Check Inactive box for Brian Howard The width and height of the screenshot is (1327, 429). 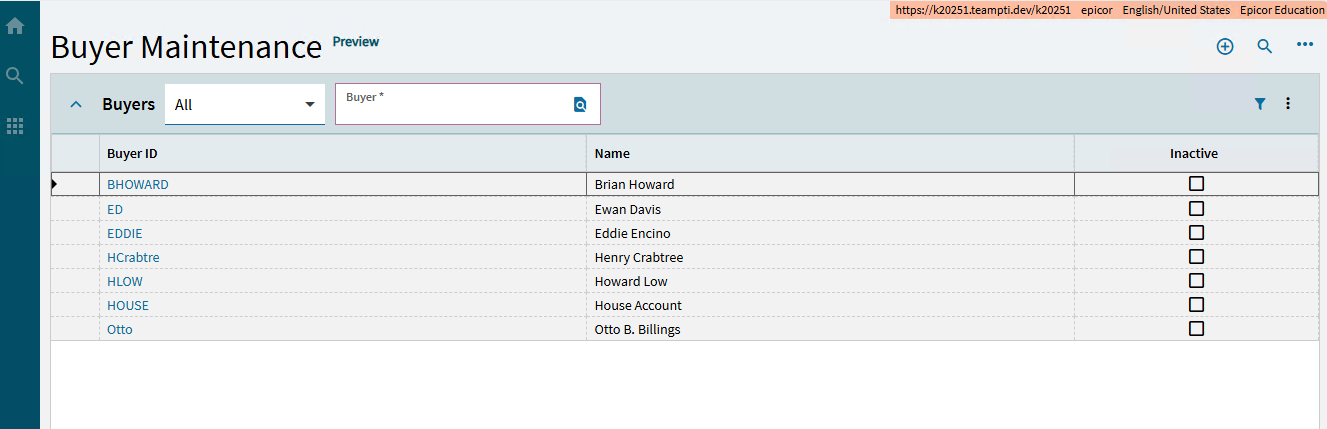1196,184
